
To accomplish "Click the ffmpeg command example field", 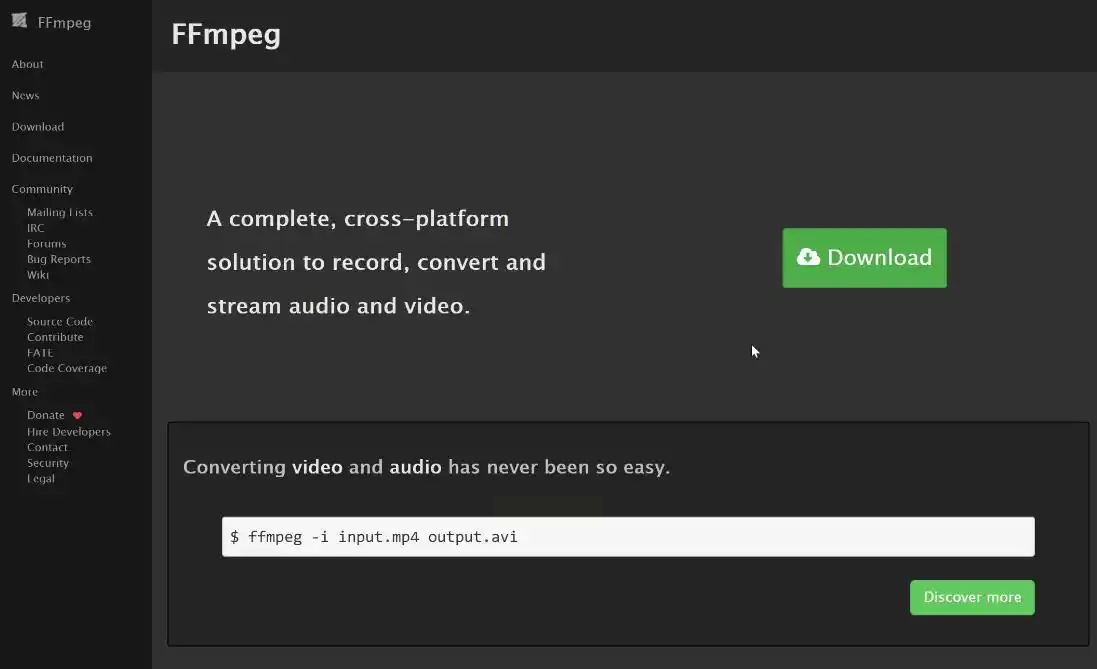I will click(x=628, y=537).
